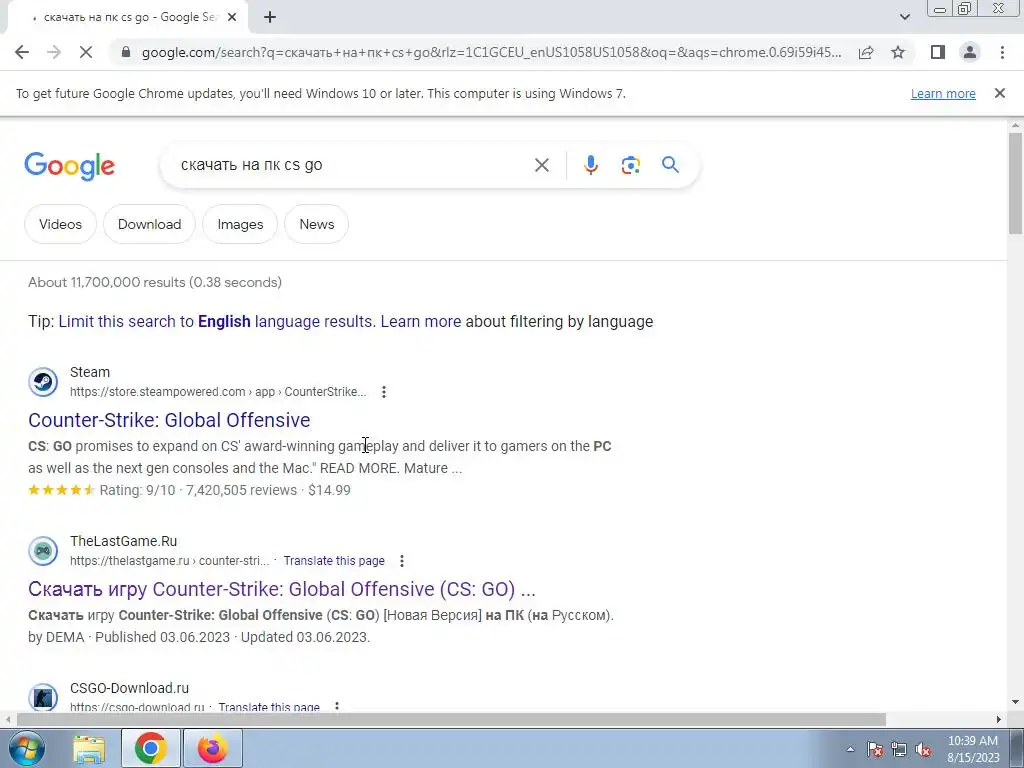The height and width of the screenshot is (768, 1024).
Task: Click TheLastGame.Ru site favicon
Action: click(43, 551)
